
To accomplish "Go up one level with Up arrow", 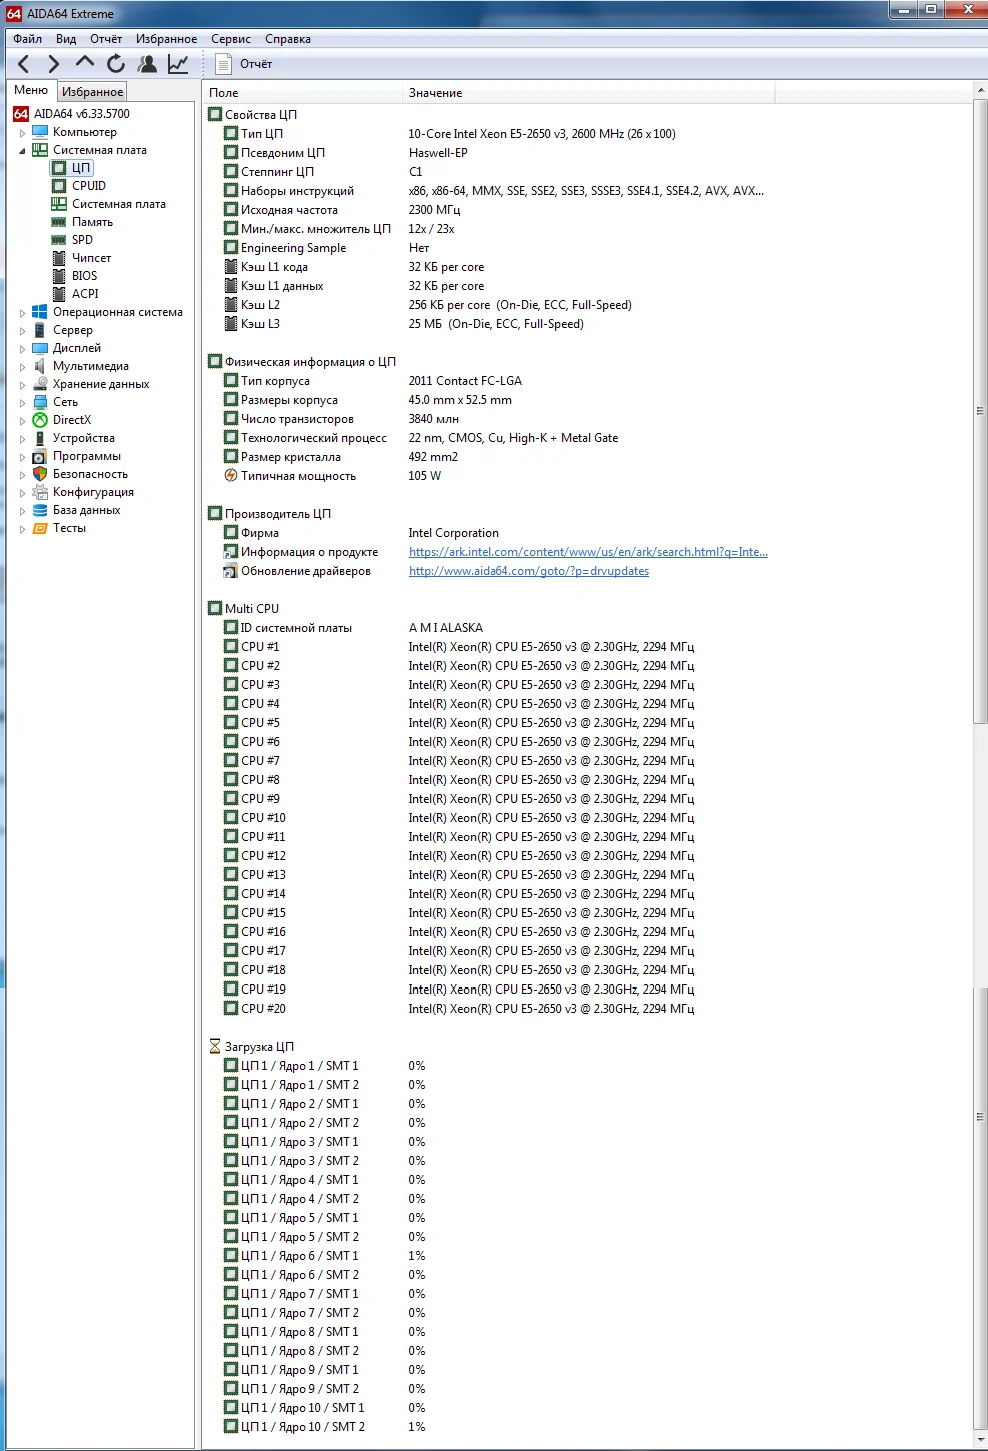I will click(x=85, y=62).
